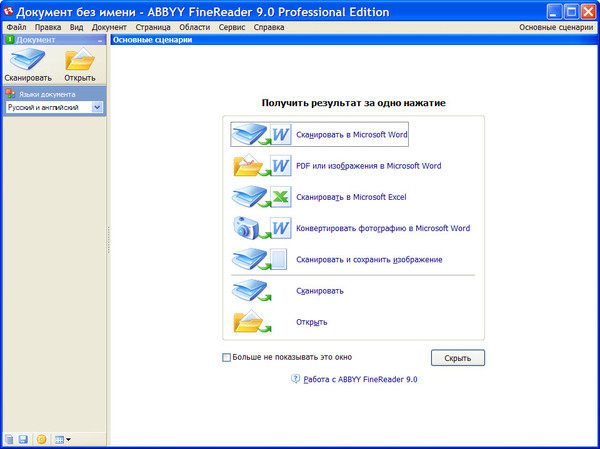The width and height of the screenshot is (600, 449).
Task: Open the Области menu
Action: pyautogui.click(x=195, y=27)
